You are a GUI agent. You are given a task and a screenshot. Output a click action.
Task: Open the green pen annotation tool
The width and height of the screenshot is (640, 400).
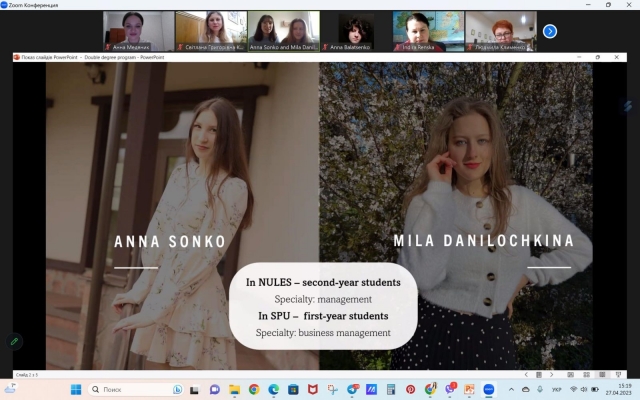[14, 341]
